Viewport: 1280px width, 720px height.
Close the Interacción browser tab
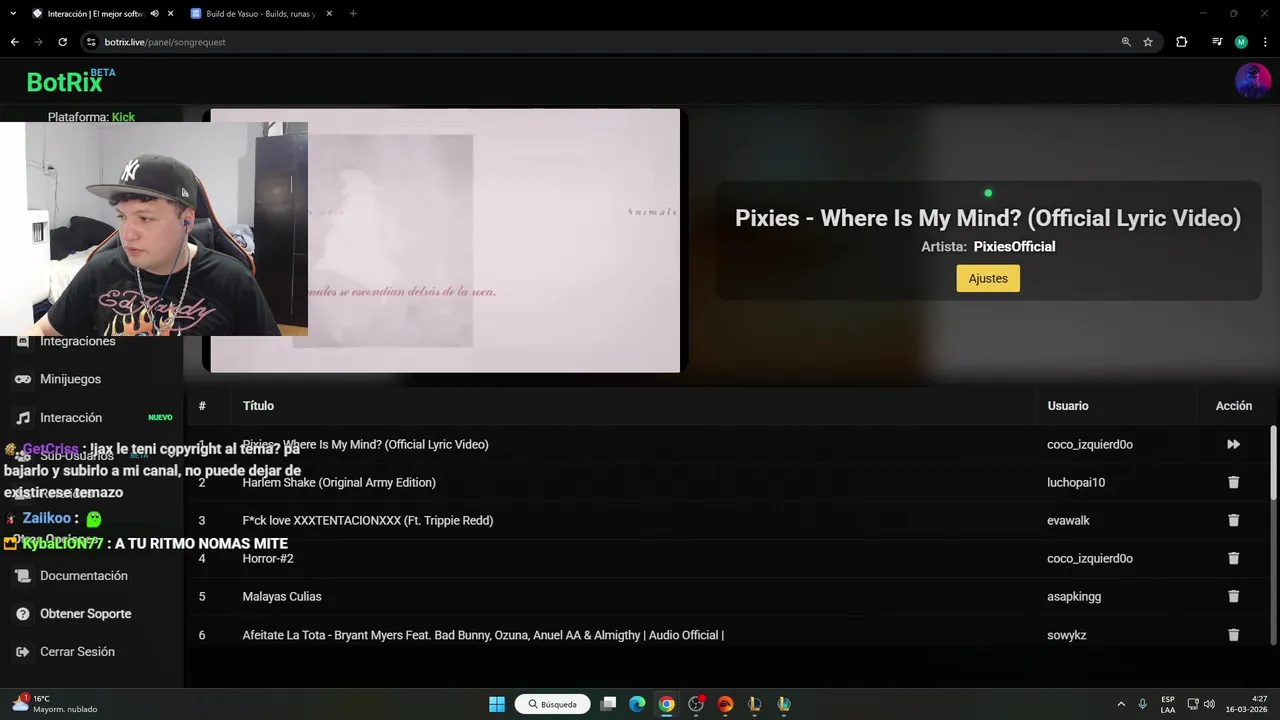point(170,14)
